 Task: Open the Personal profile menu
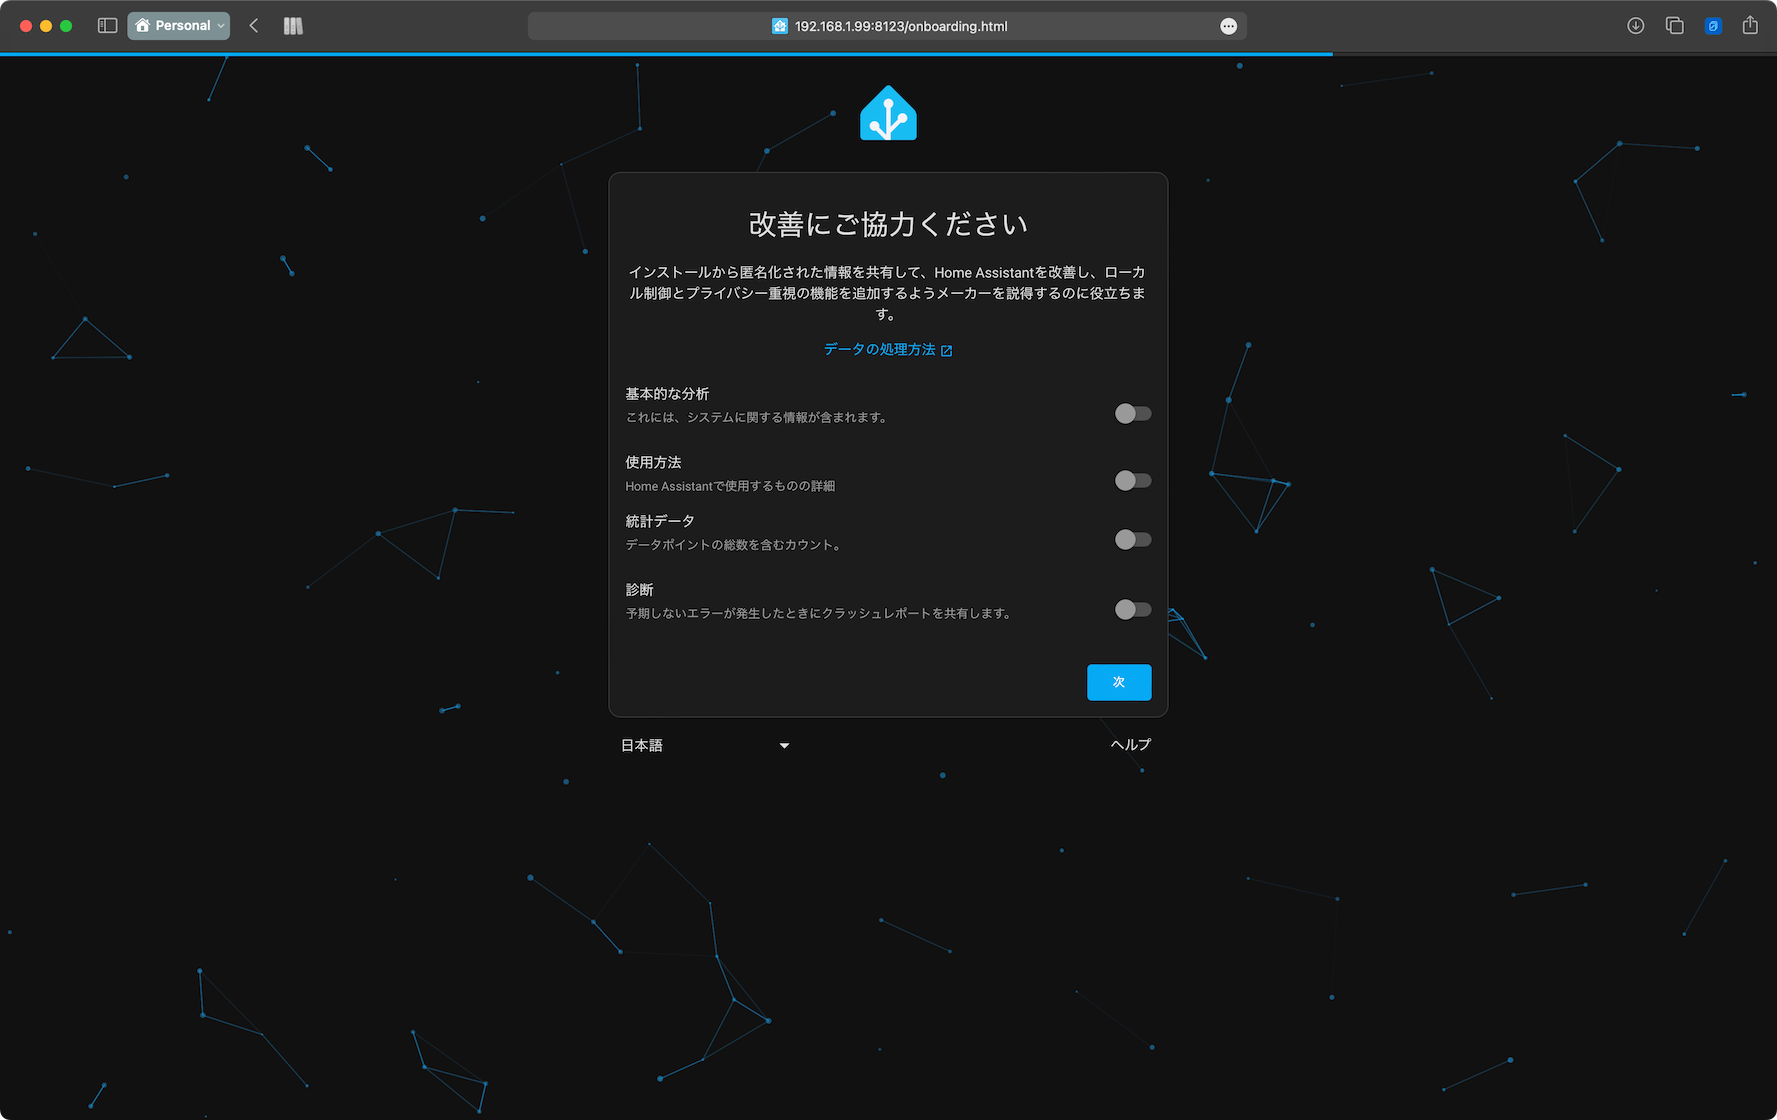178,26
